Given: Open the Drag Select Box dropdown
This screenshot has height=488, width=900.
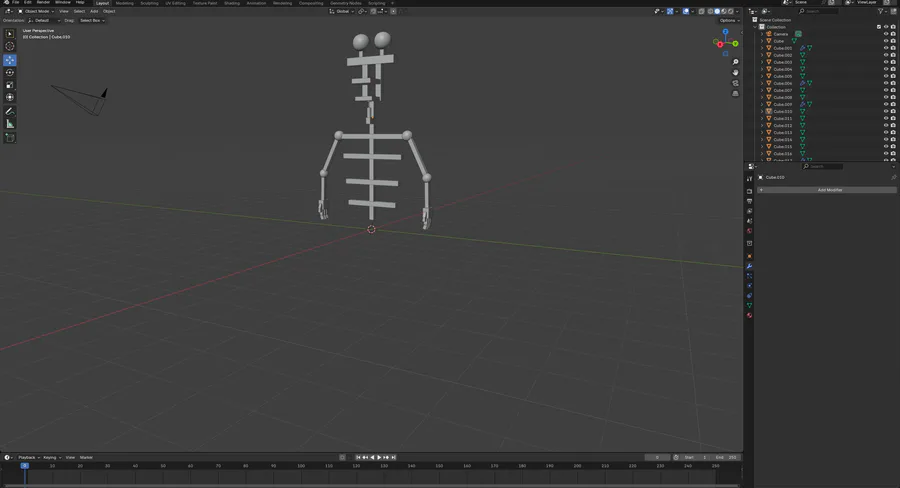Looking at the screenshot, I should [92, 20].
